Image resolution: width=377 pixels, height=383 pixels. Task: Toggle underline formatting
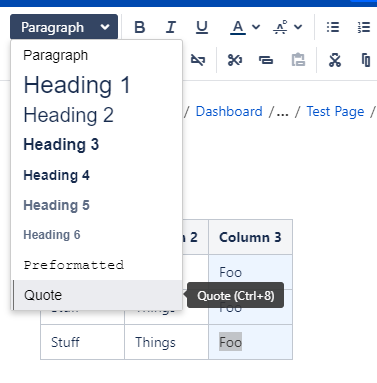pyautogui.click(x=202, y=27)
